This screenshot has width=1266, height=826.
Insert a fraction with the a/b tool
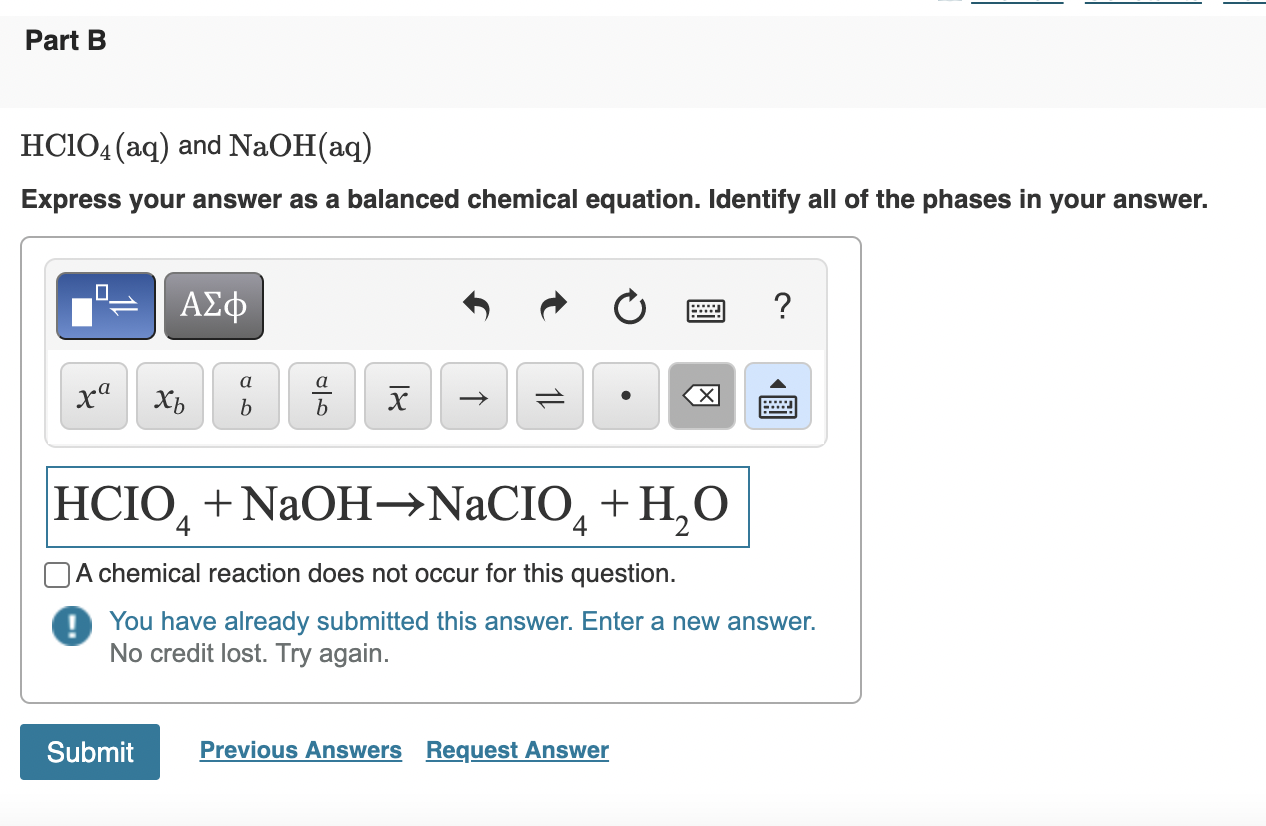pyautogui.click(x=321, y=396)
